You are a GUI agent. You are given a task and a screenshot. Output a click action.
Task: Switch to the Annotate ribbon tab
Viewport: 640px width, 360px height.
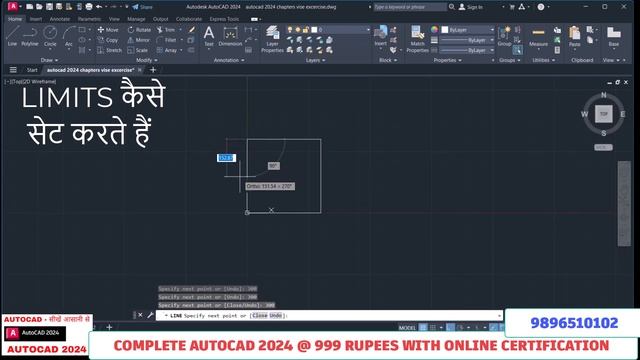click(x=60, y=19)
